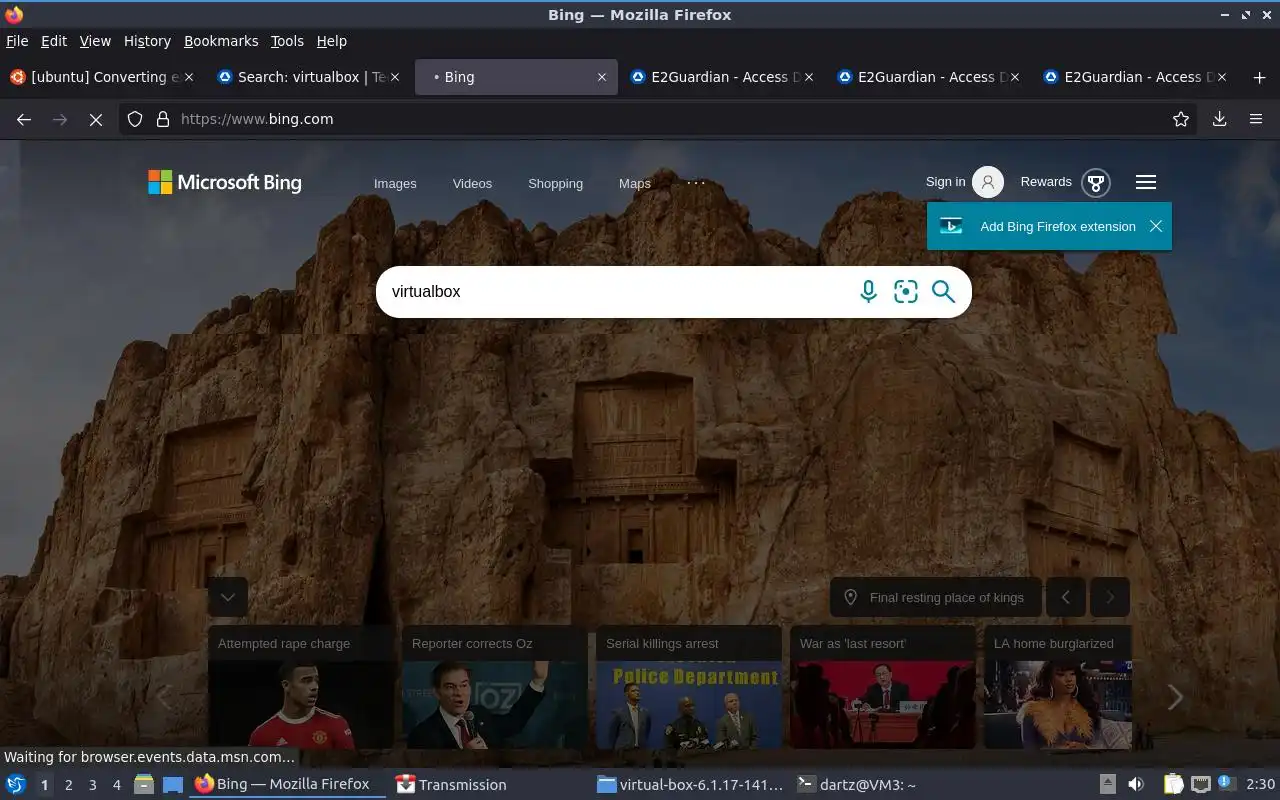Open the File menu
The height and width of the screenshot is (800, 1280).
coord(17,41)
